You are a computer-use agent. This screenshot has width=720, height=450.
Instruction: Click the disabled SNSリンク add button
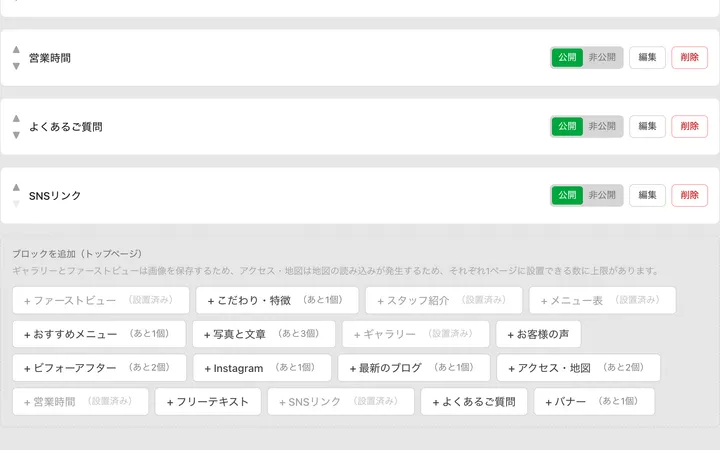click(x=341, y=402)
